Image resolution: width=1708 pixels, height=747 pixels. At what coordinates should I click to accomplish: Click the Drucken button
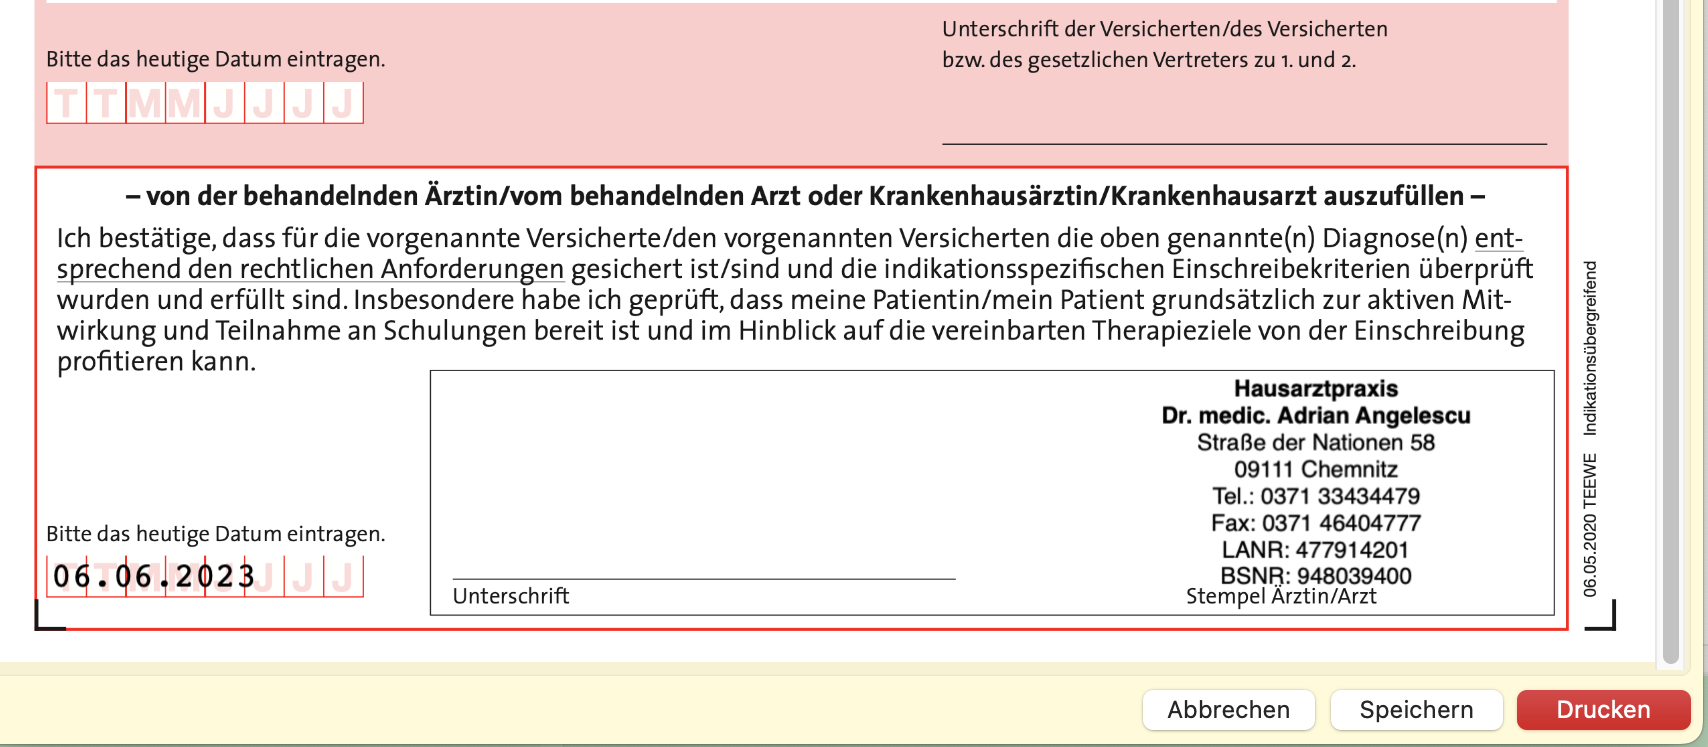(1603, 710)
